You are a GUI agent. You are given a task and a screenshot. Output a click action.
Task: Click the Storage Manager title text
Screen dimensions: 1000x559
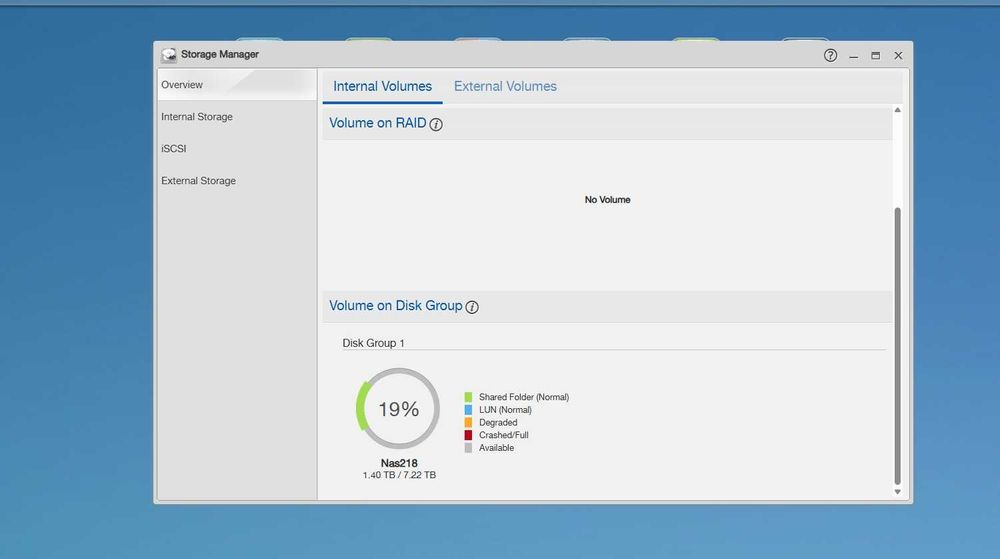(219, 55)
